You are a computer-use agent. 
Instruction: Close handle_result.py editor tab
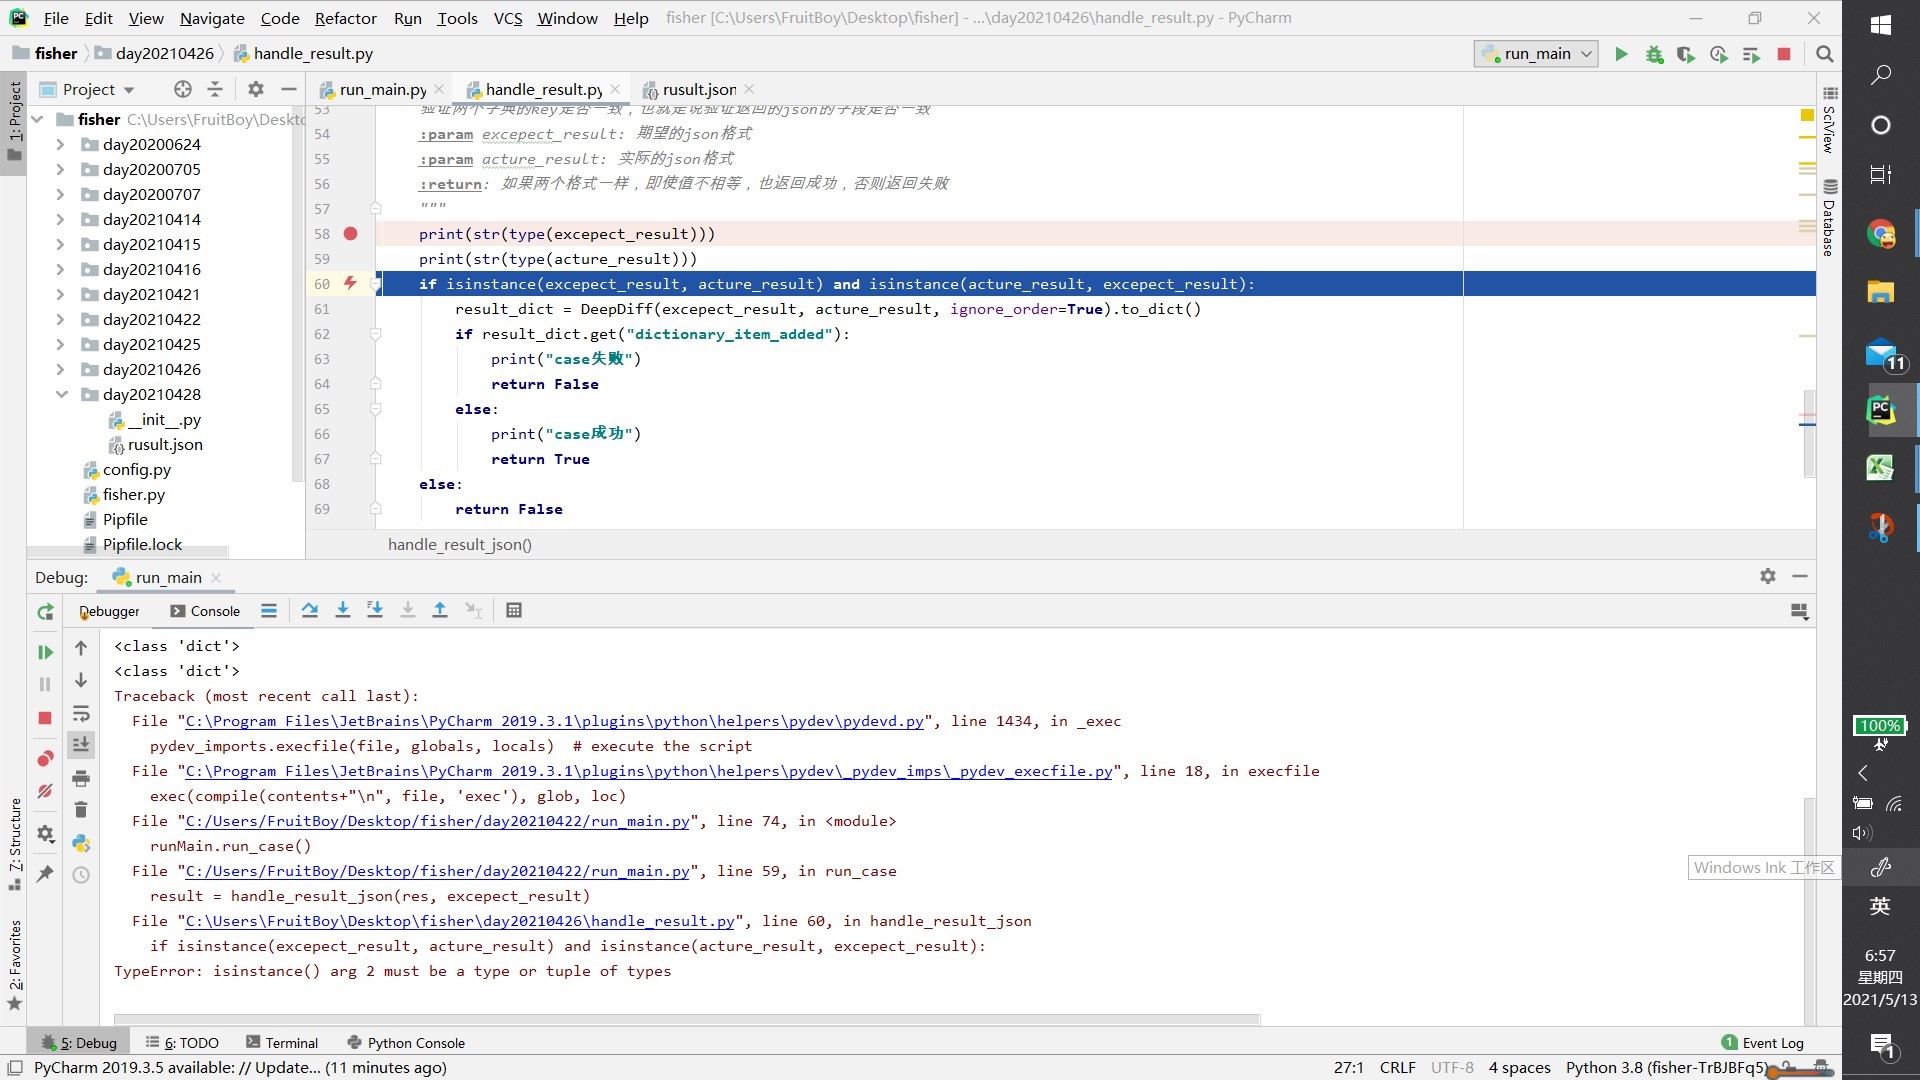pyautogui.click(x=614, y=89)
